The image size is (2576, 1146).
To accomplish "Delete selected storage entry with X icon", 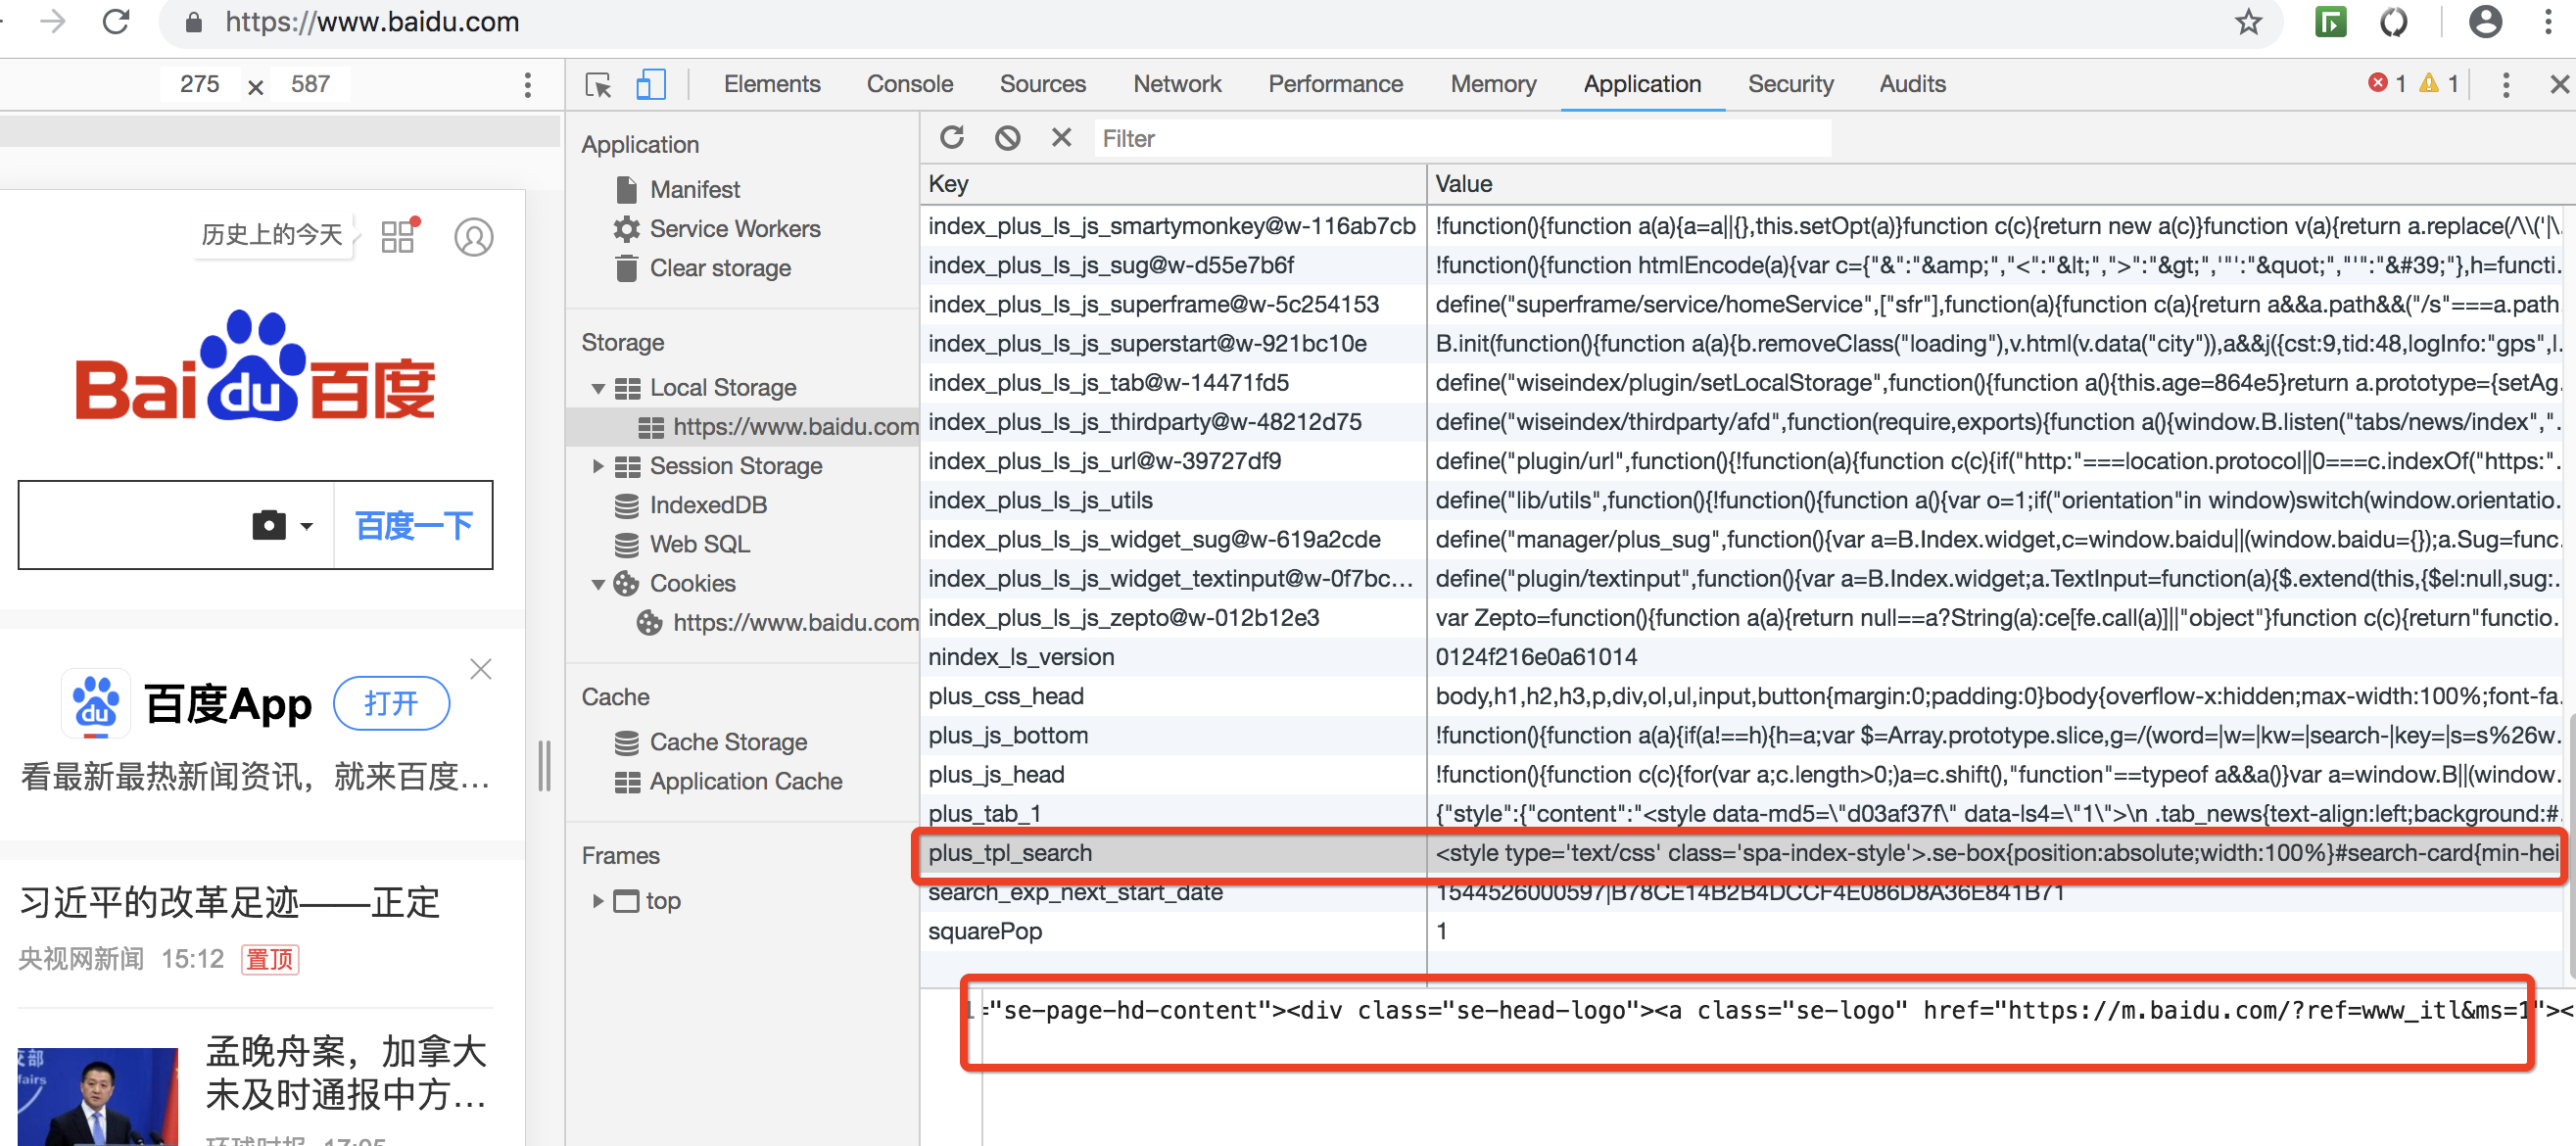I will (1061, 138).
